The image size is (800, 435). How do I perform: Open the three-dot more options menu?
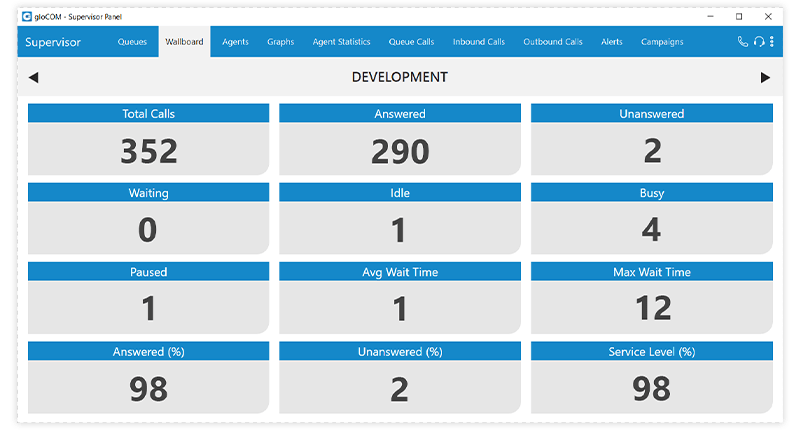coord(771,42)
